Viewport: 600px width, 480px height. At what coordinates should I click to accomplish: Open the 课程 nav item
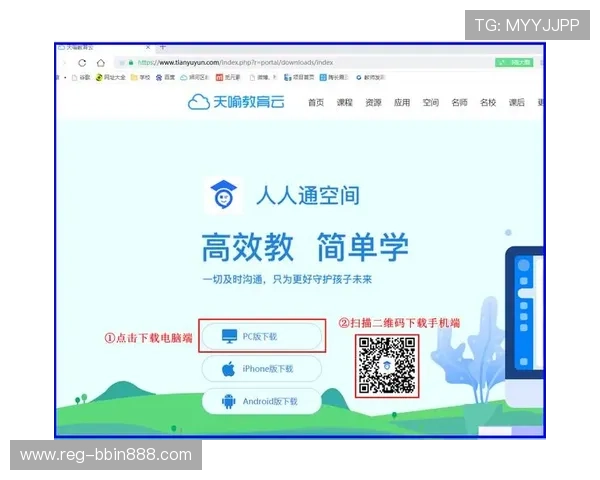coord(345,103)
